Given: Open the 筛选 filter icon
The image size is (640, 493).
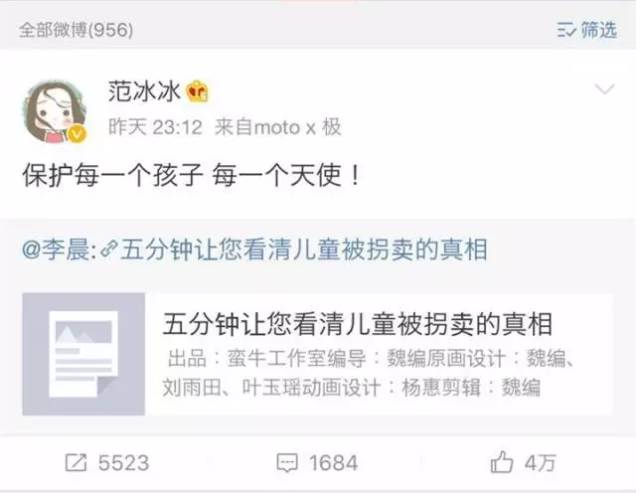Looking at the screenshot, I should tap(567, 30).
